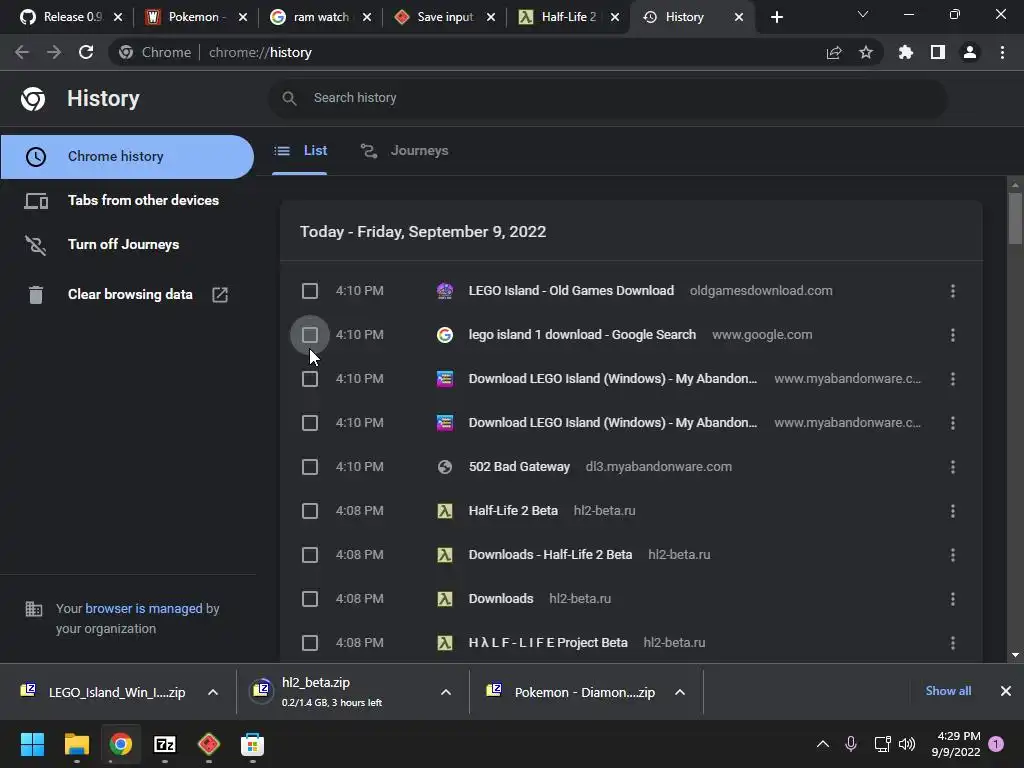Check the first Download LEGO Island (Windows) entry
The image size is (1024, 768).
coord(310,379)
